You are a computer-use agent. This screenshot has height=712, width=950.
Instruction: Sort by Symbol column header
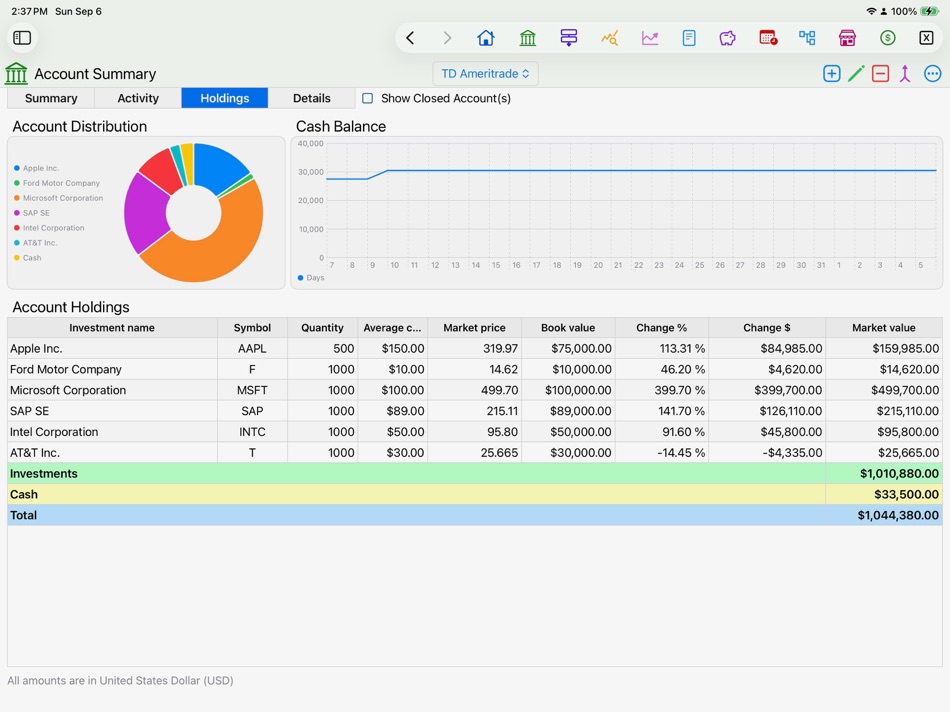tap(252, 328)
